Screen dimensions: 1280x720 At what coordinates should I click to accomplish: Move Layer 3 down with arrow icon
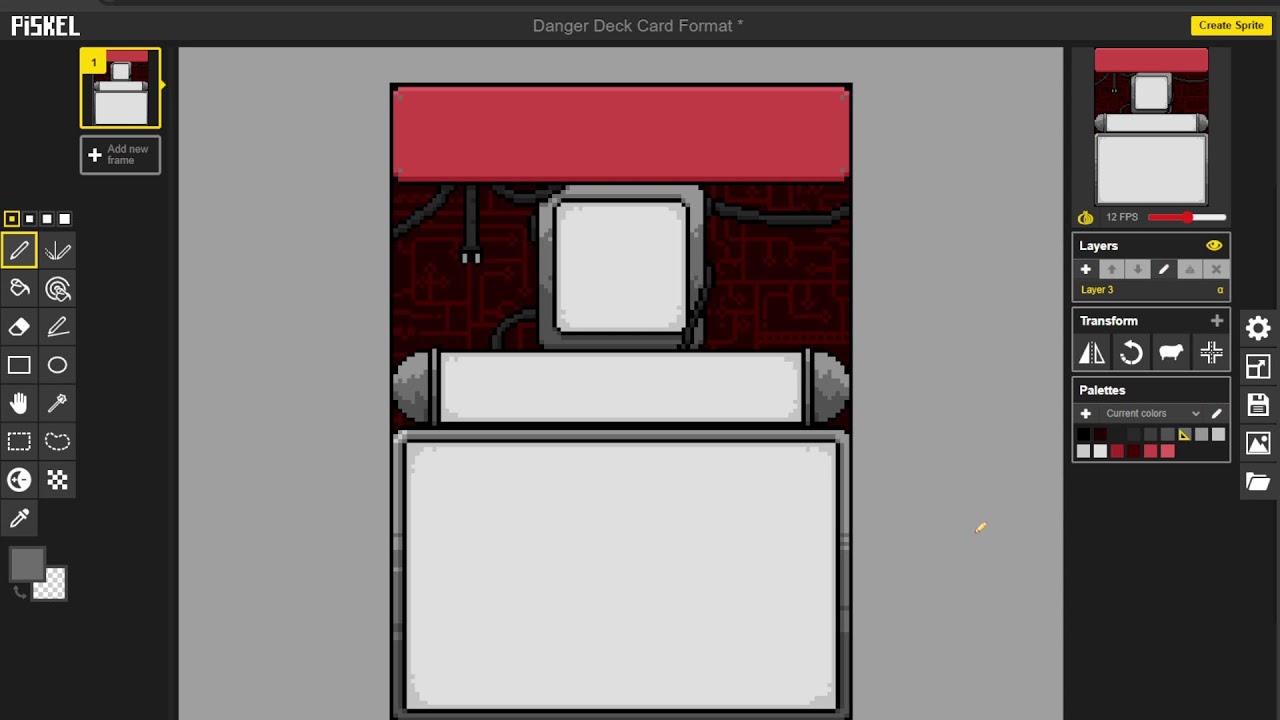[x=1137, y=269]
